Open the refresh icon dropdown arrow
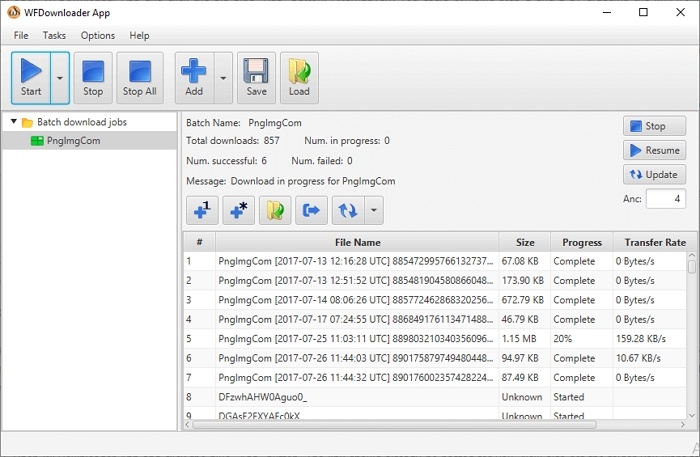This screenshot has width=700, height=457. tap(374, 210)
